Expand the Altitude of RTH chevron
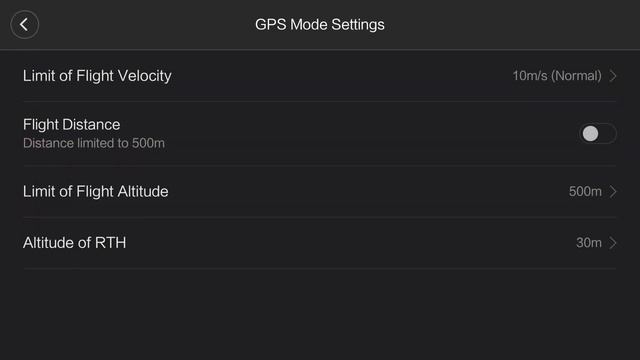Image resolution: width=640 pixels, height=360 pixels. pos(613,243)
